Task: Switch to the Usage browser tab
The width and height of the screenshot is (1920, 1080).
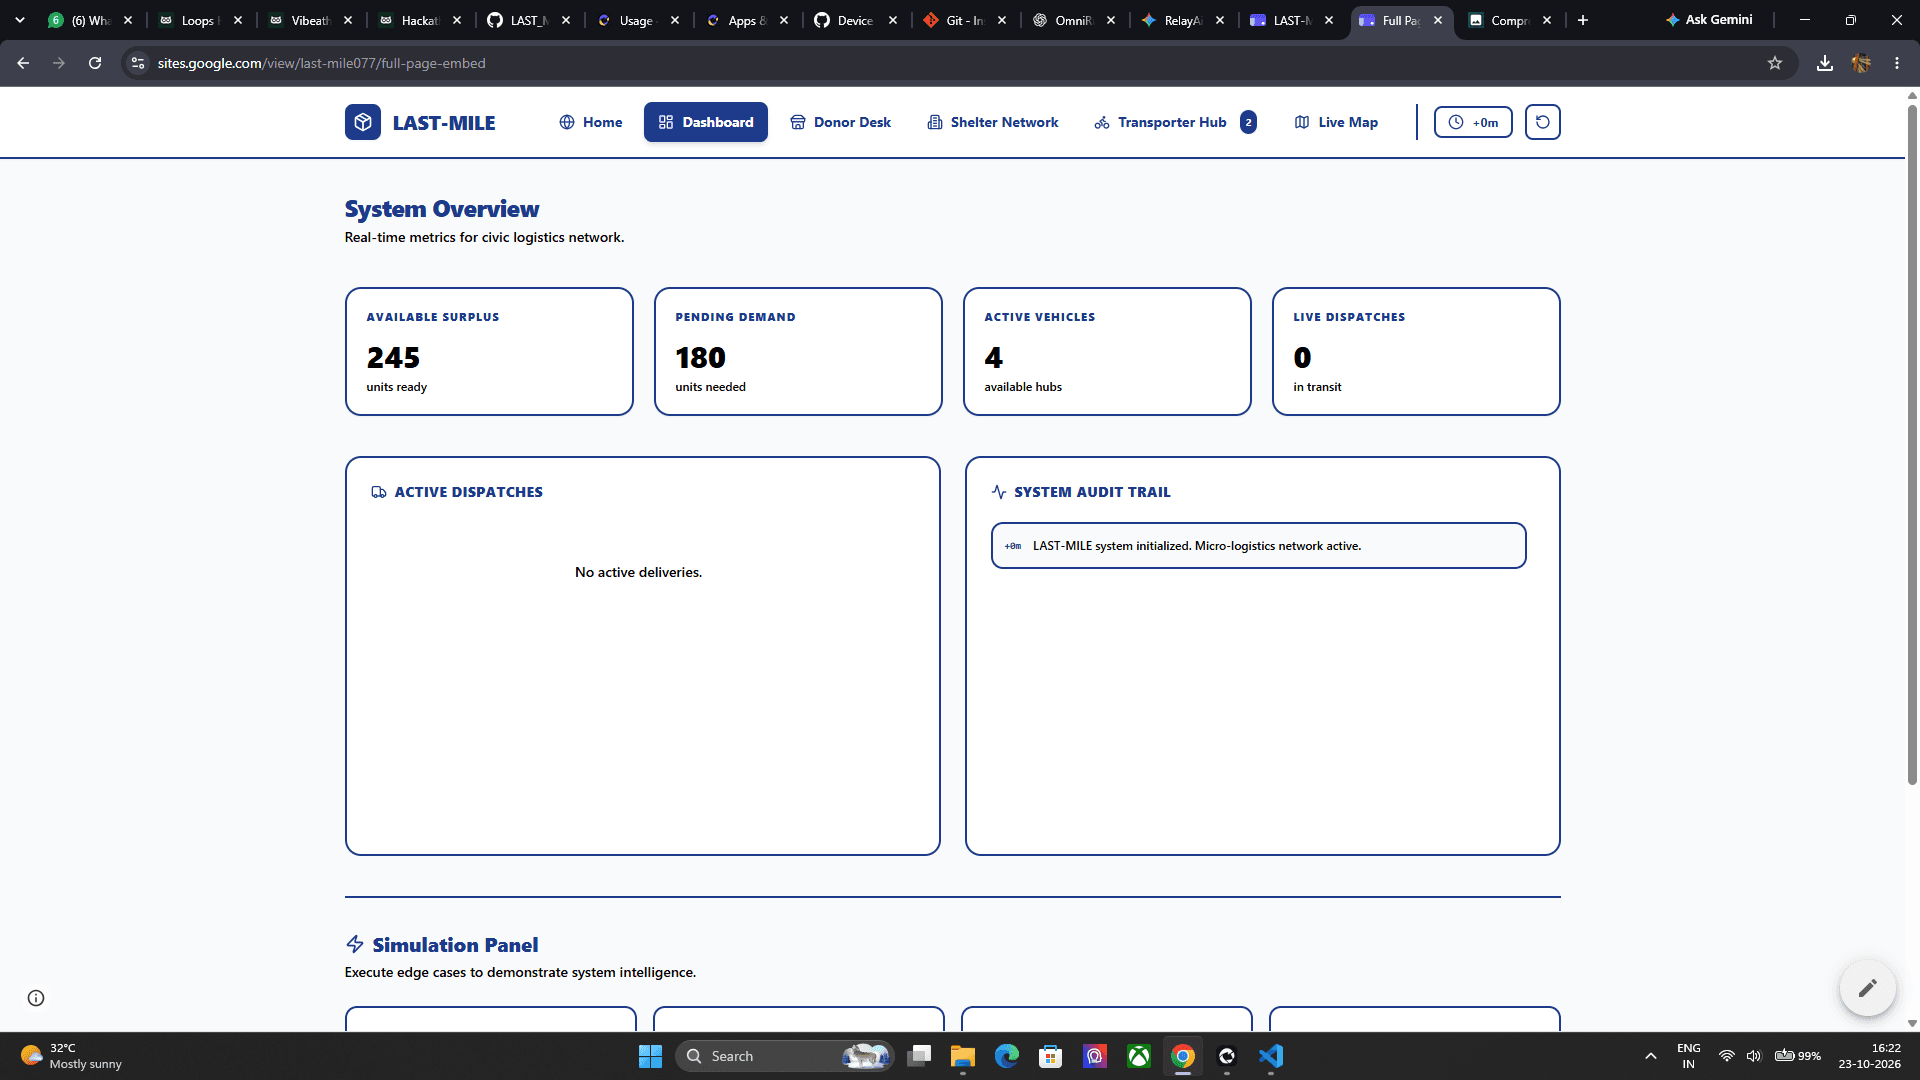Action: click(x=638, y=20)
